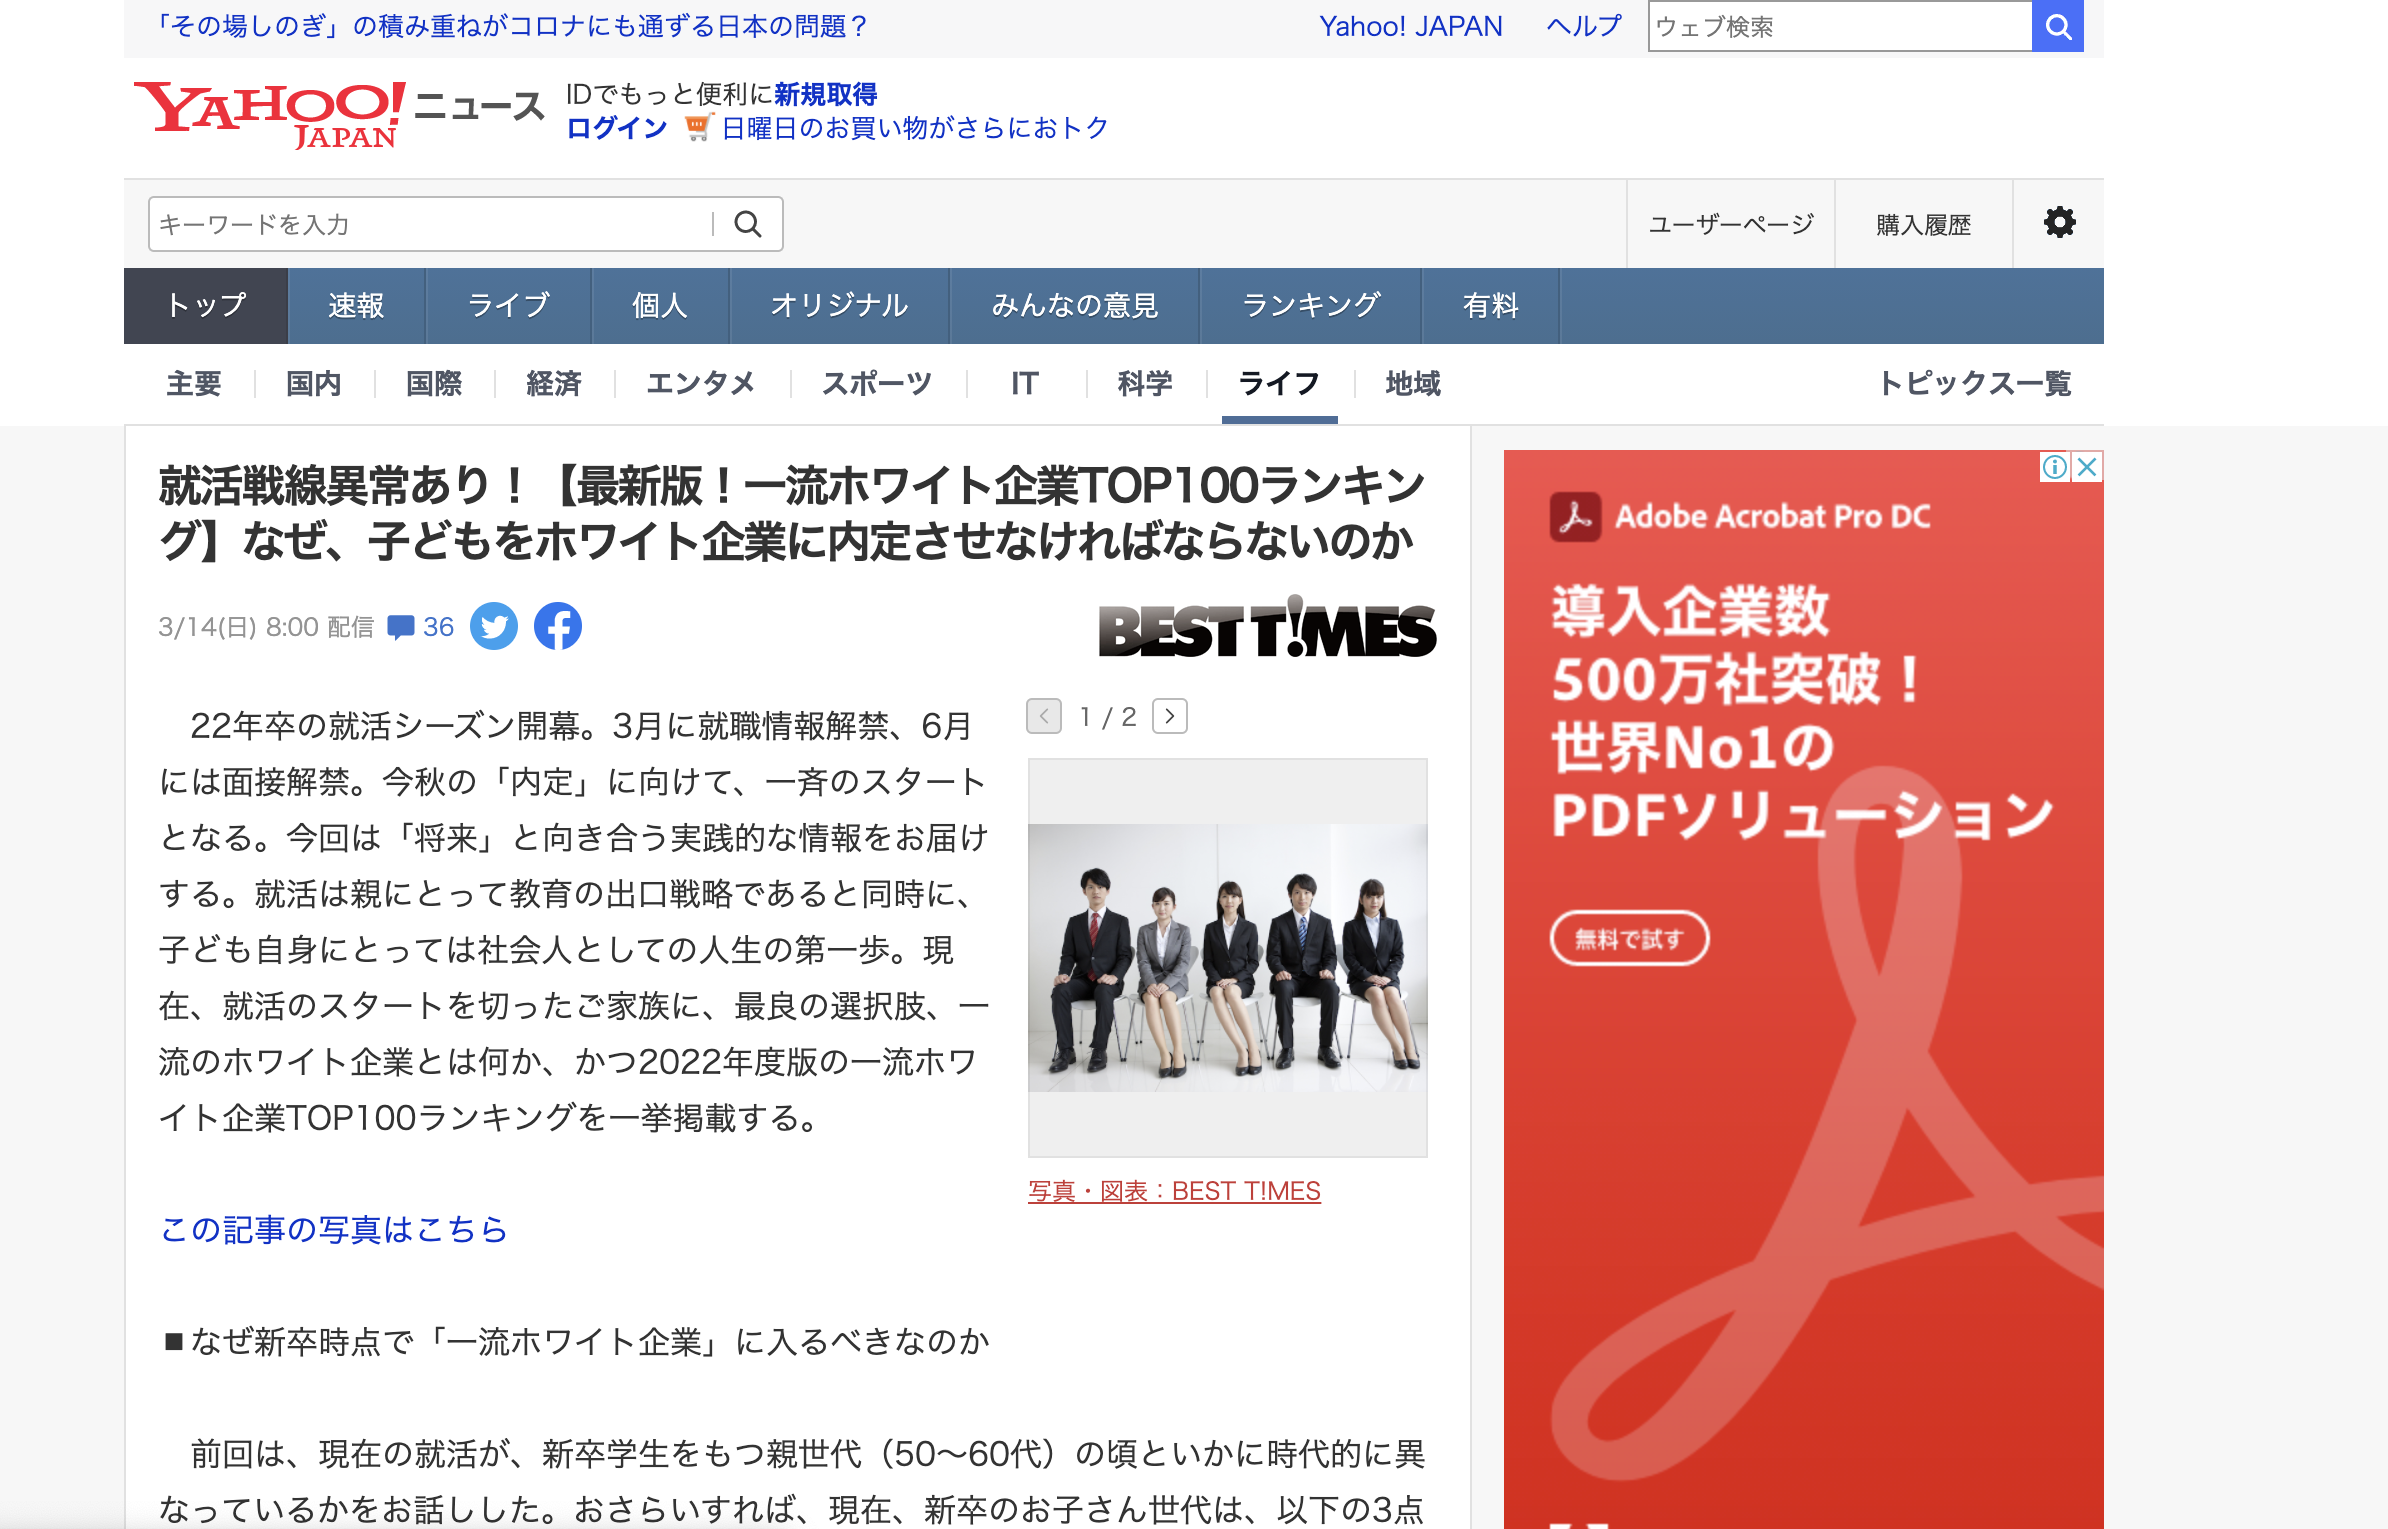2388x1529 pixels.
Task: Click the Yahoo! JAPAN top link
Action: (1411, 26)
